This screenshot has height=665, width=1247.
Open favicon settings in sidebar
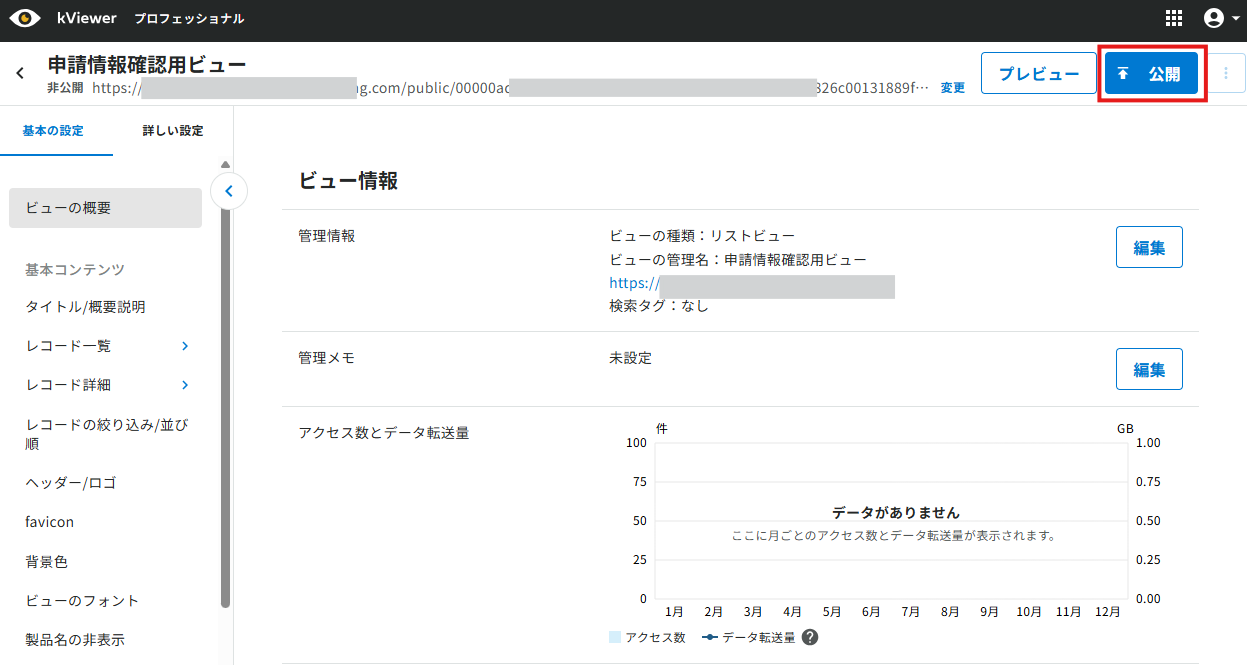coord(50,522)
